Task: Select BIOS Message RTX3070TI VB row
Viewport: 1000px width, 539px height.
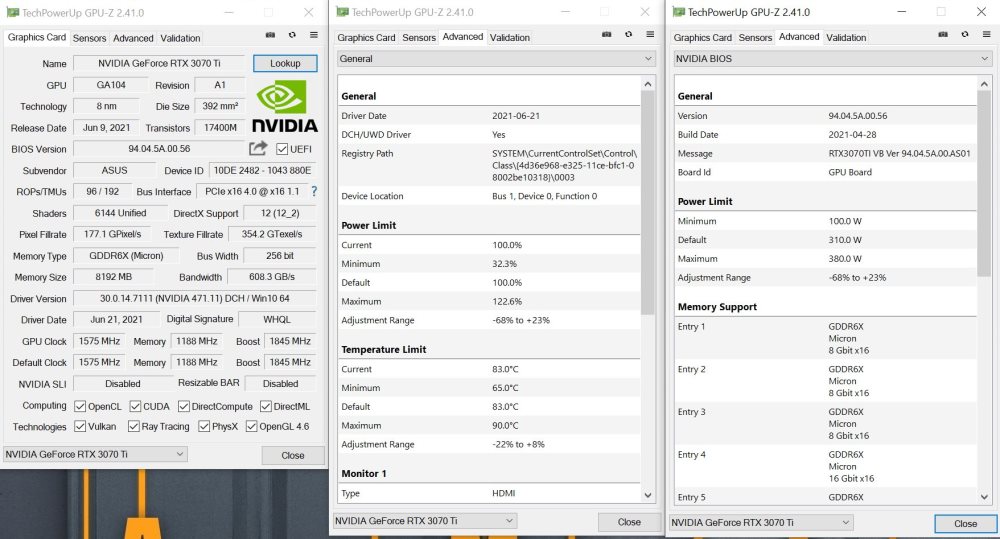Action: click(x=825, y=154)
